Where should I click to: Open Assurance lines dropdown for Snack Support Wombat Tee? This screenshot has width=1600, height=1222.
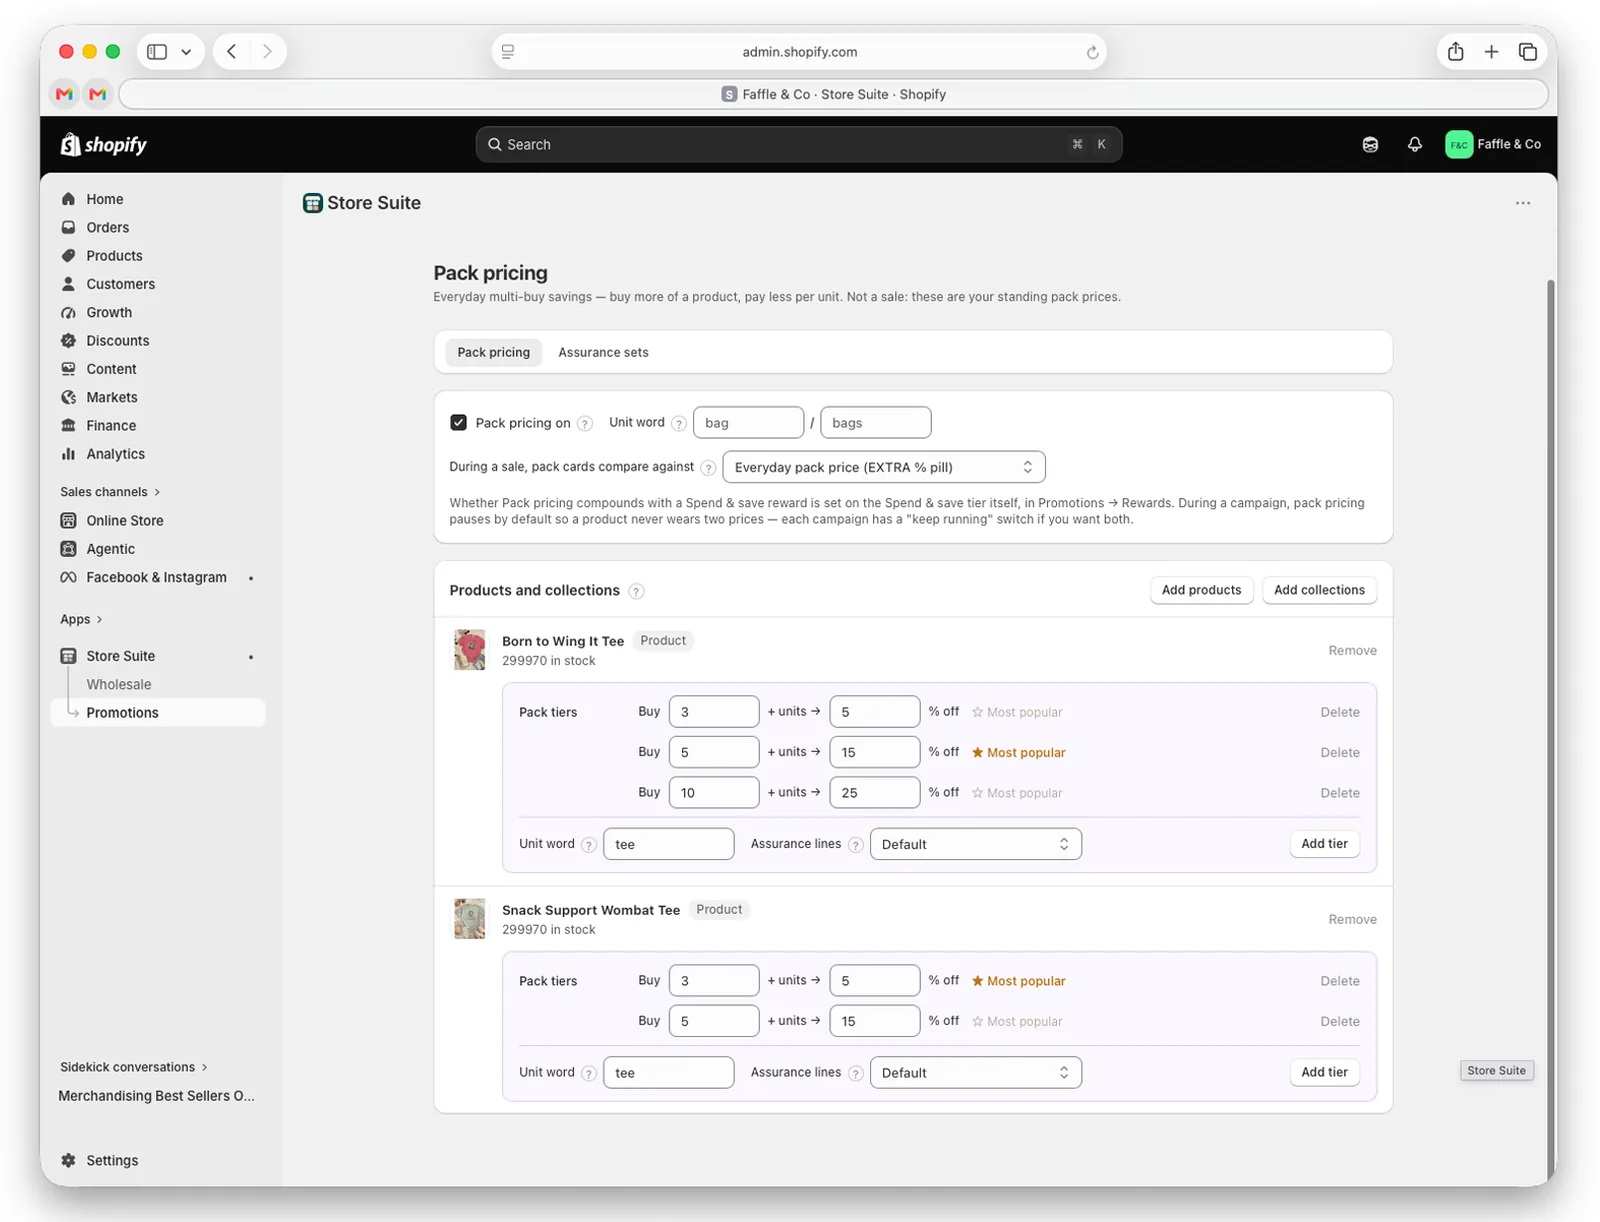tap(976, 1072)
